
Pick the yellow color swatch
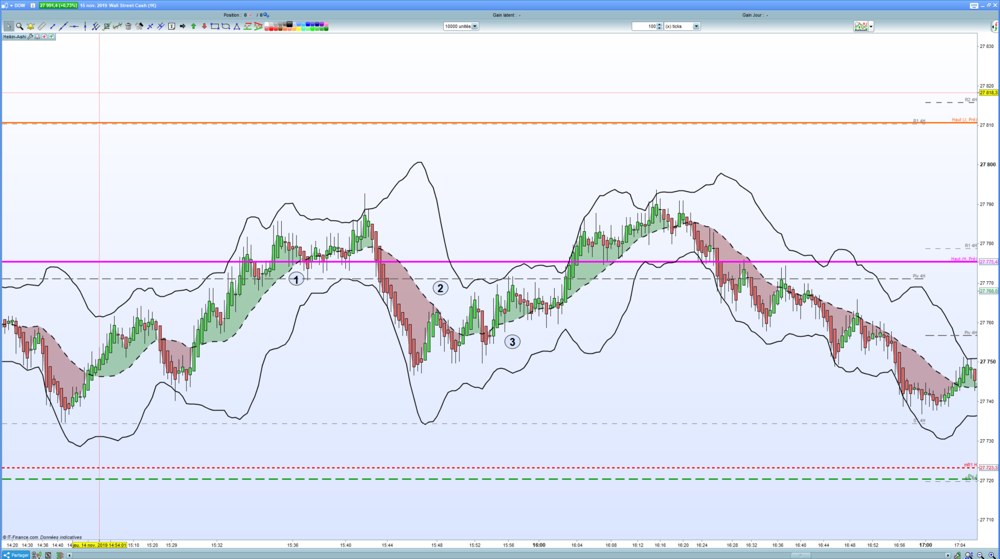298,29
